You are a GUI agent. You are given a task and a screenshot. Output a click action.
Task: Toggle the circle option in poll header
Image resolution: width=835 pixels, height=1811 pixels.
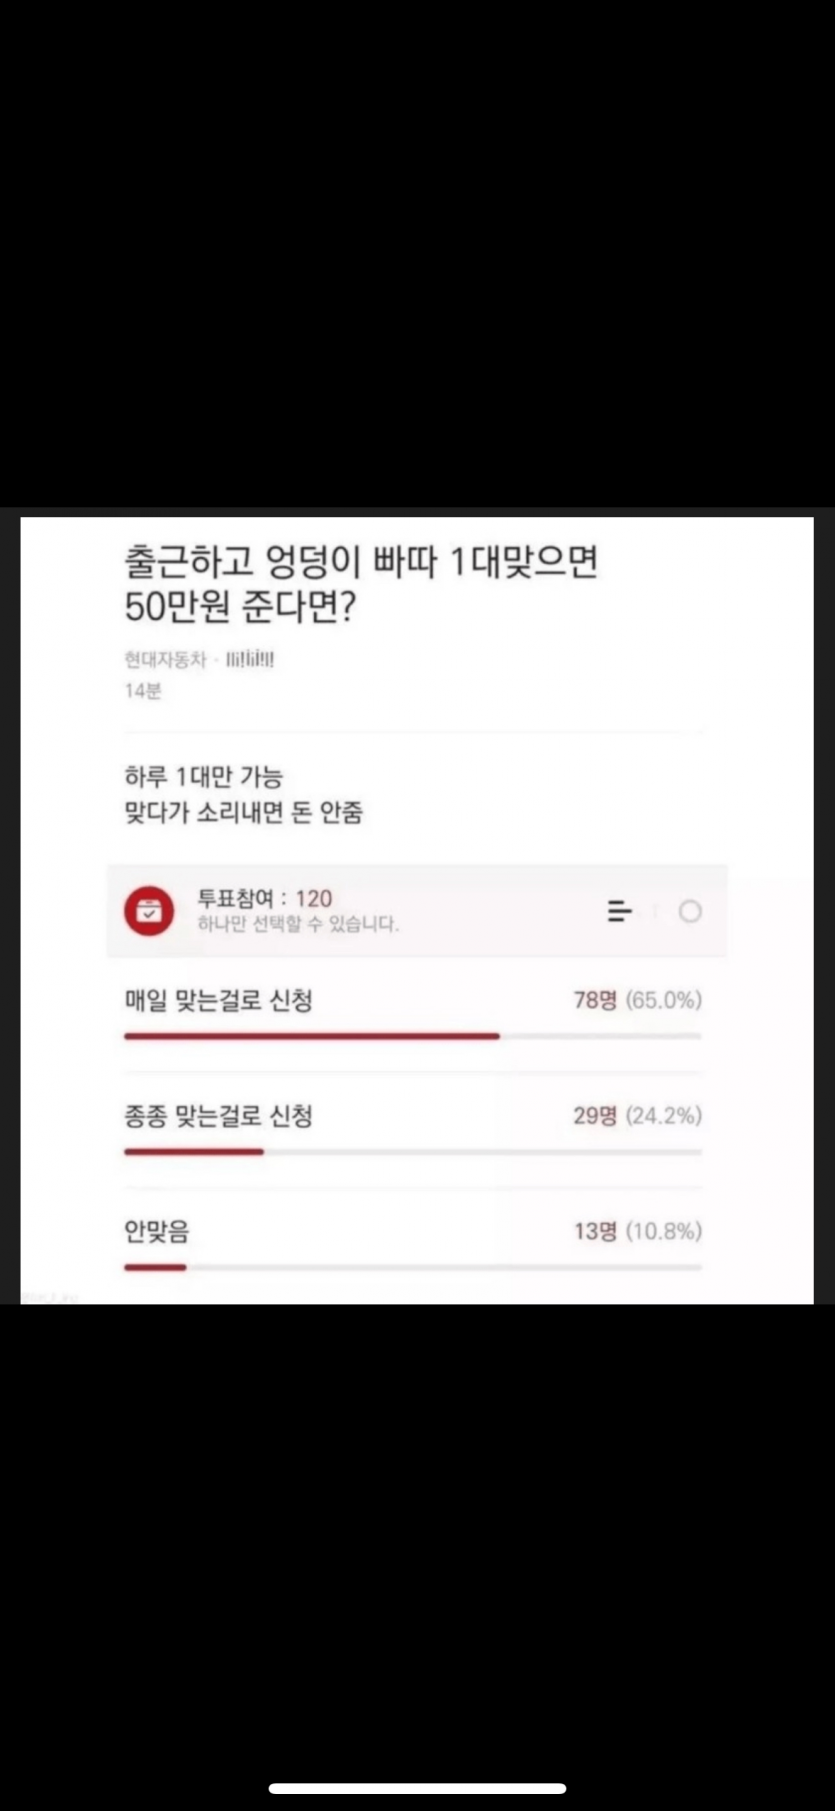click(x=690, y=911)
